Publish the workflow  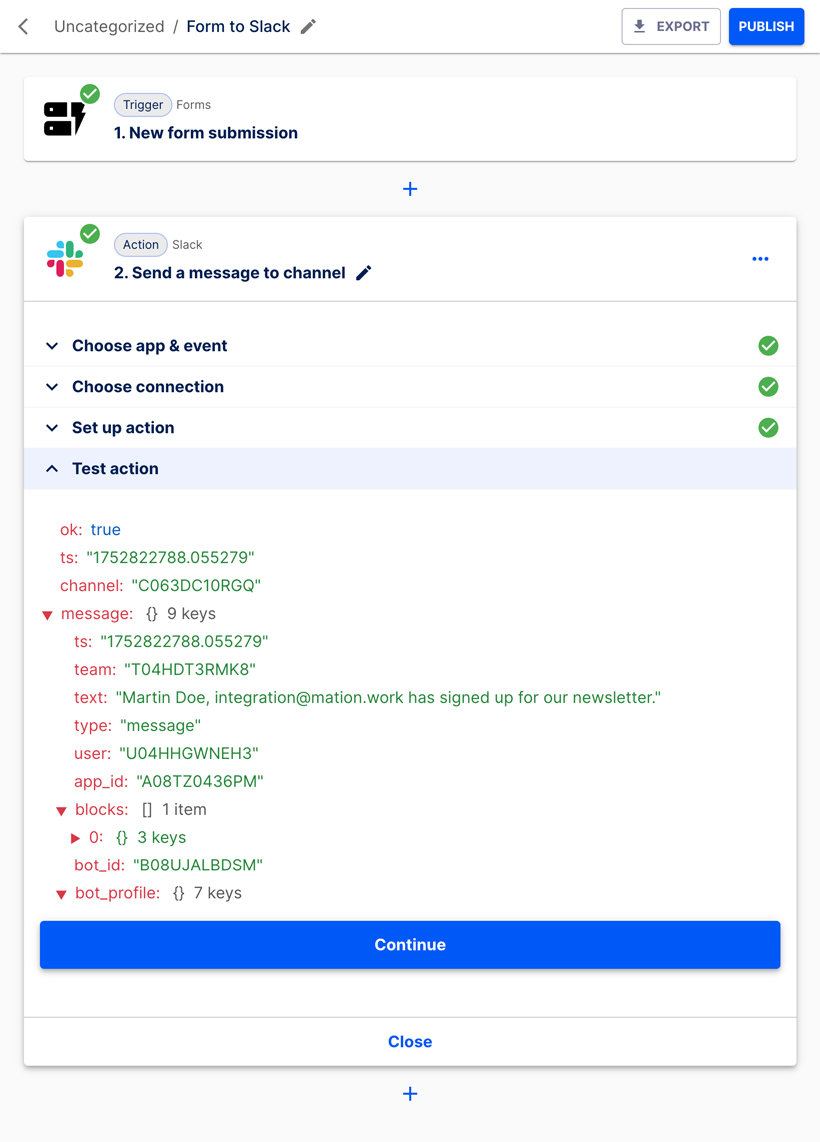(x=766, y=26)
